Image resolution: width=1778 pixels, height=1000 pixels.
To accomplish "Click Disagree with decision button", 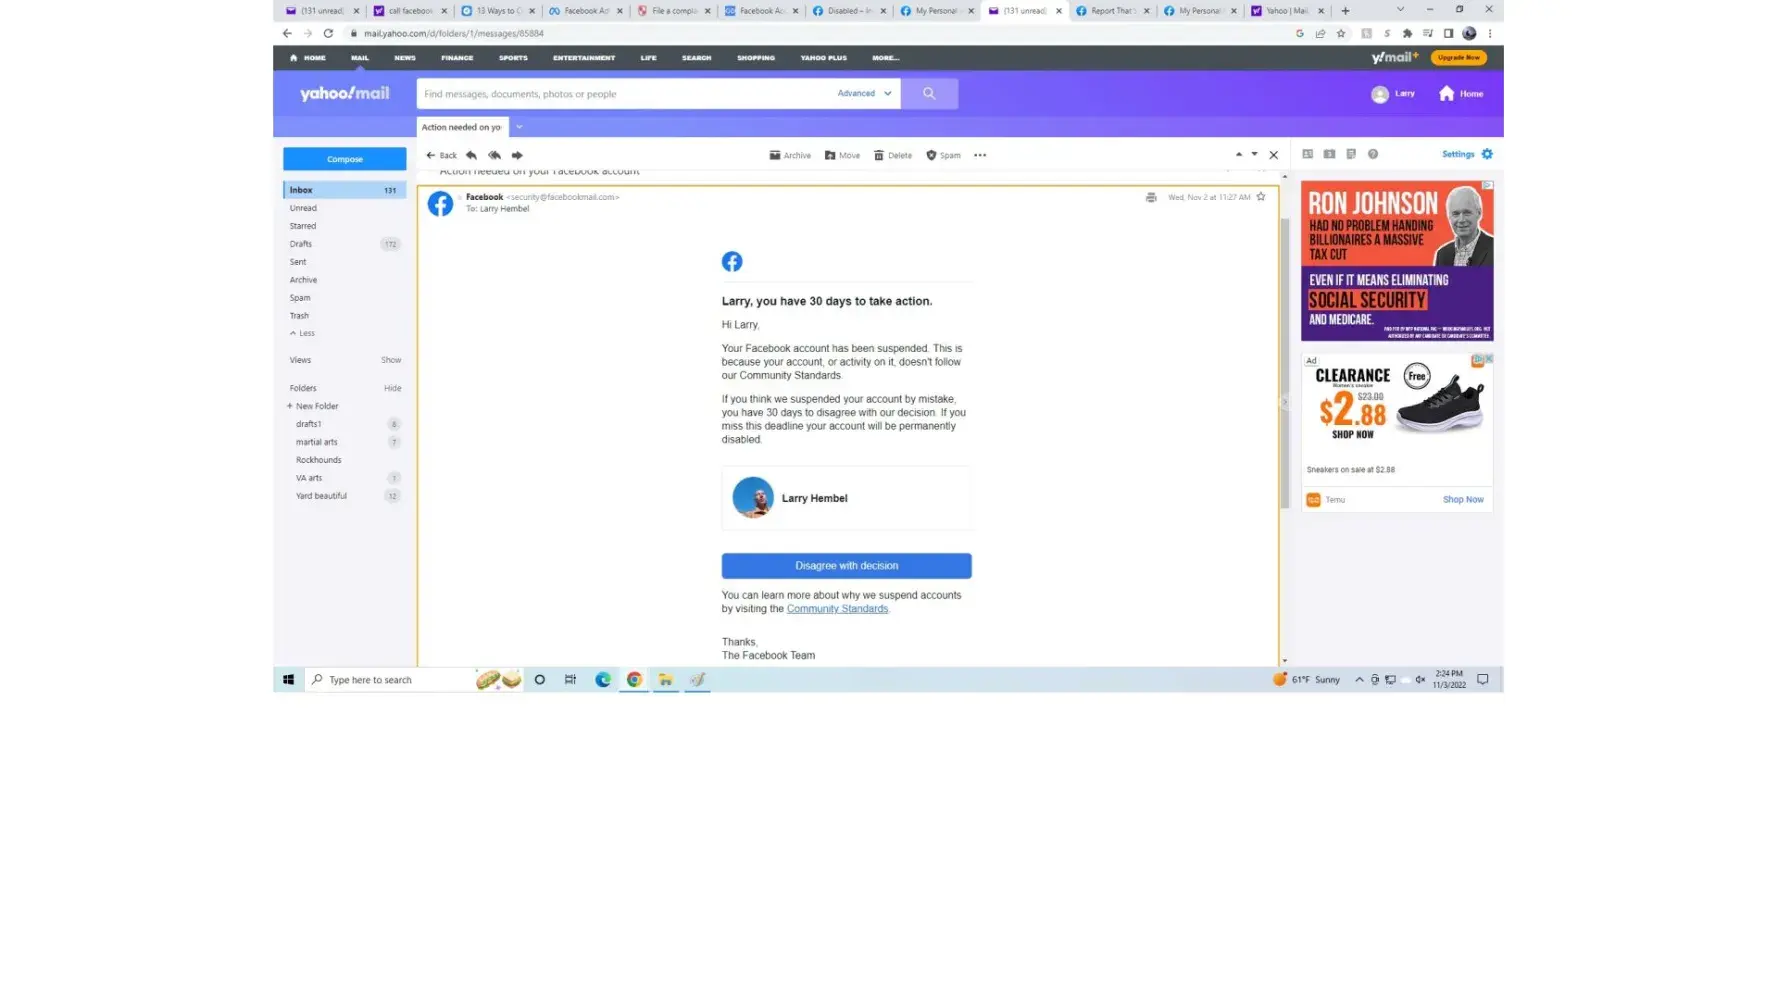I will 847,566.
